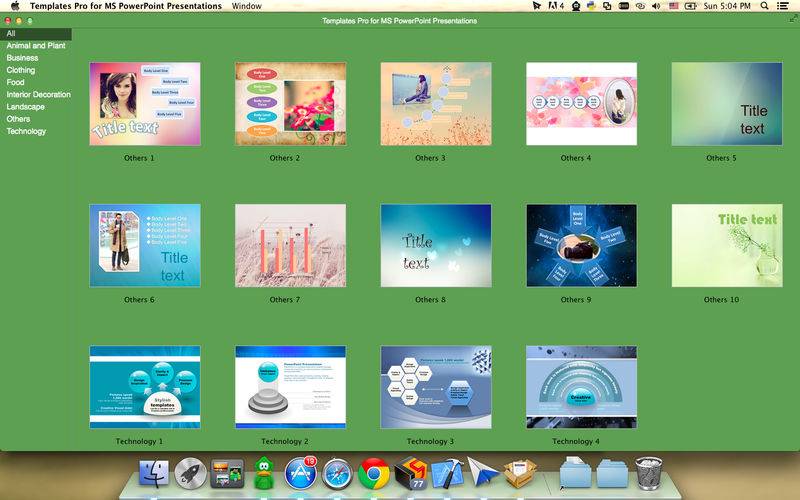Pick the Others 6 template thumbnail
Image resolution: width=800 pixels, height=500 pixels.
(x=145, y=245)
